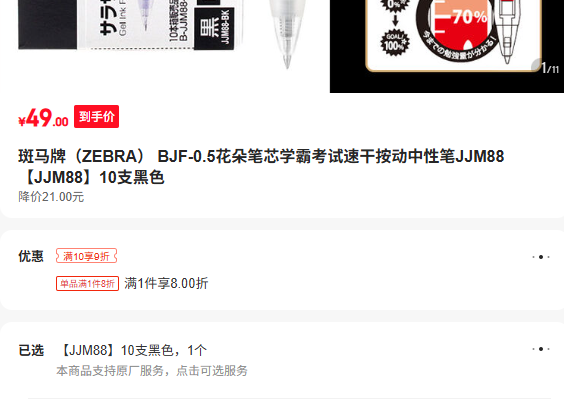The image size is (564, 414).
Task: Open the pen box product image
Action: point(127,24)
